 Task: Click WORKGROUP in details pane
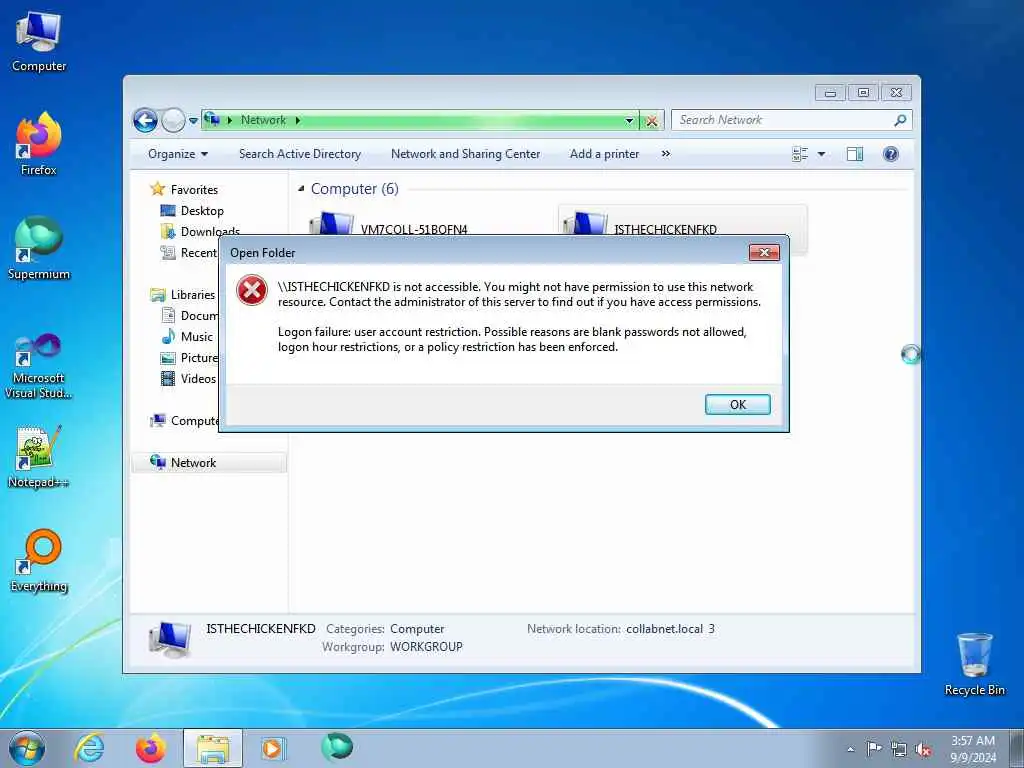coord(426,647)
